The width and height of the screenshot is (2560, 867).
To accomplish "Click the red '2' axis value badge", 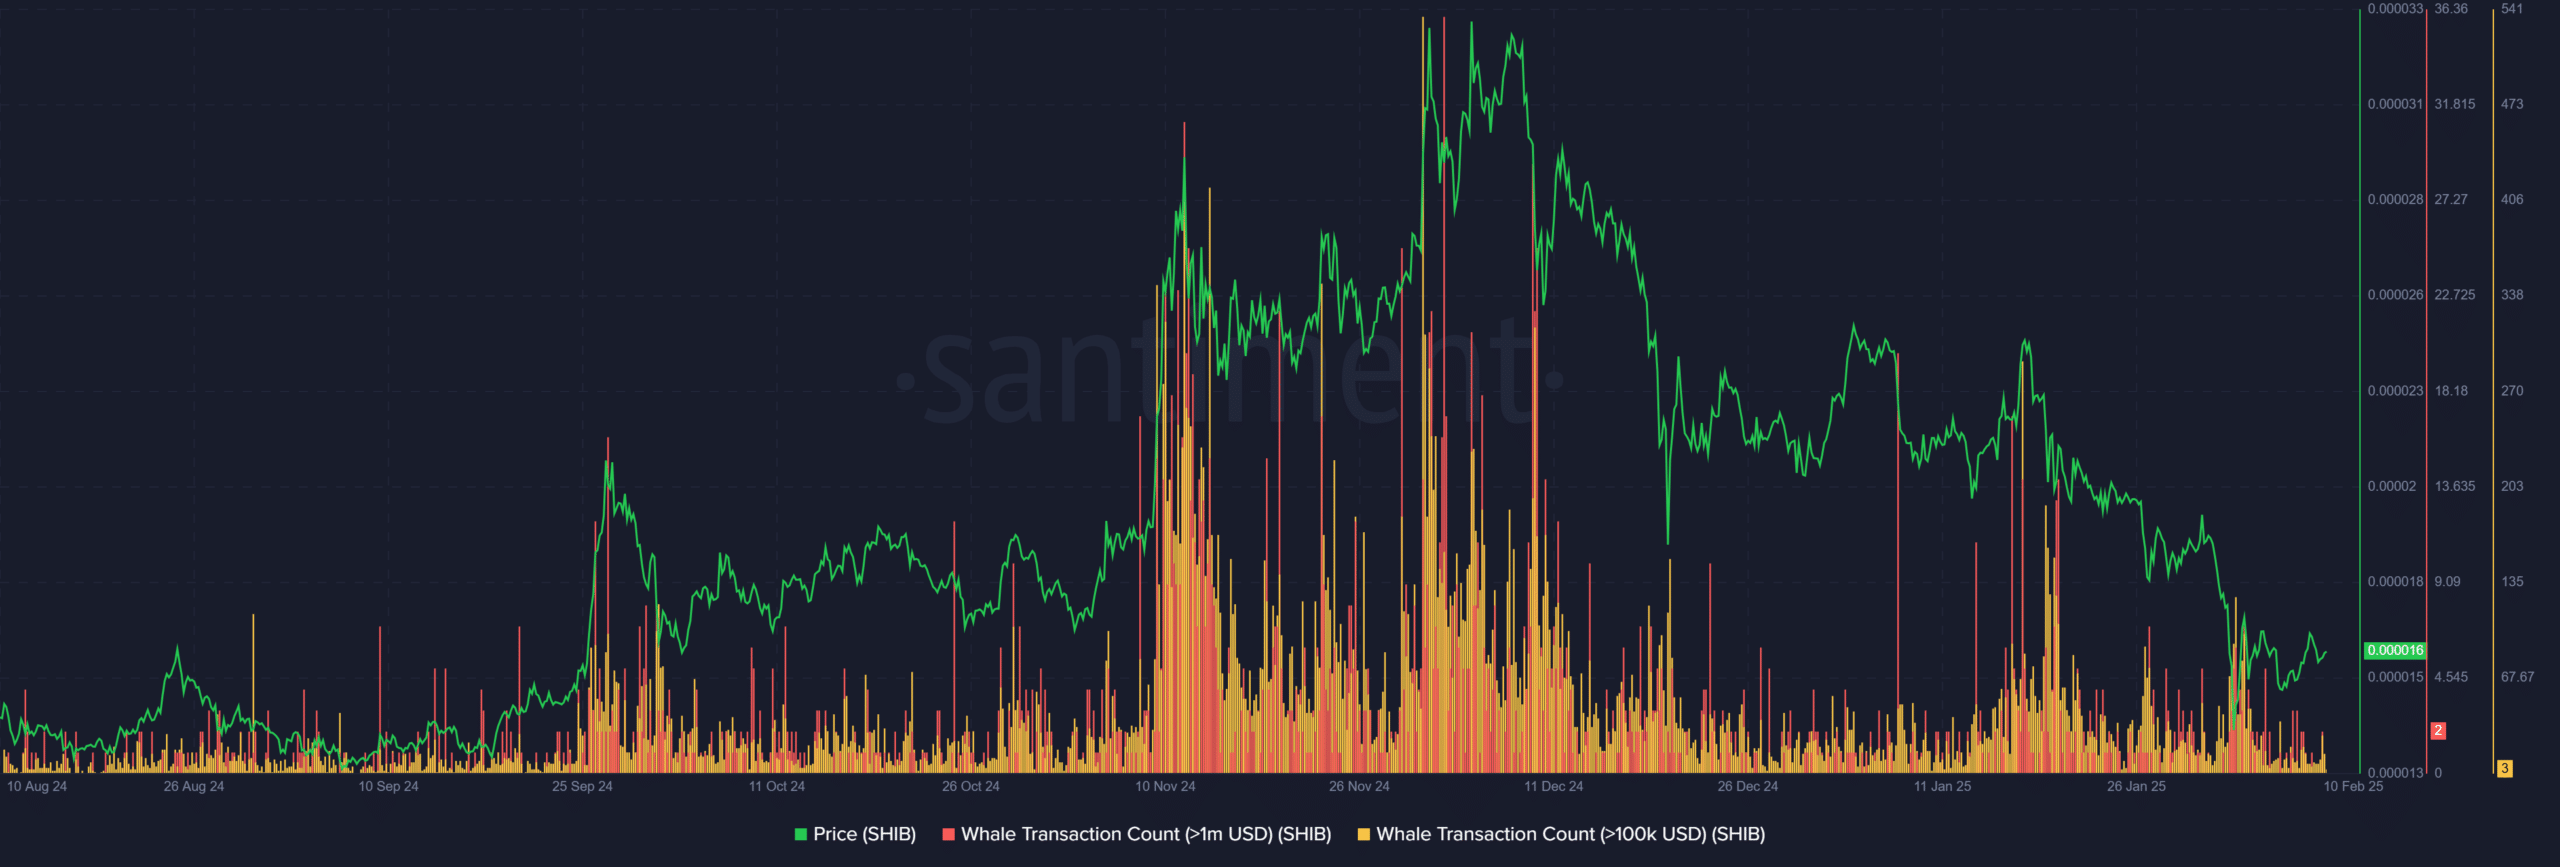I will (x=2438, y=731).
